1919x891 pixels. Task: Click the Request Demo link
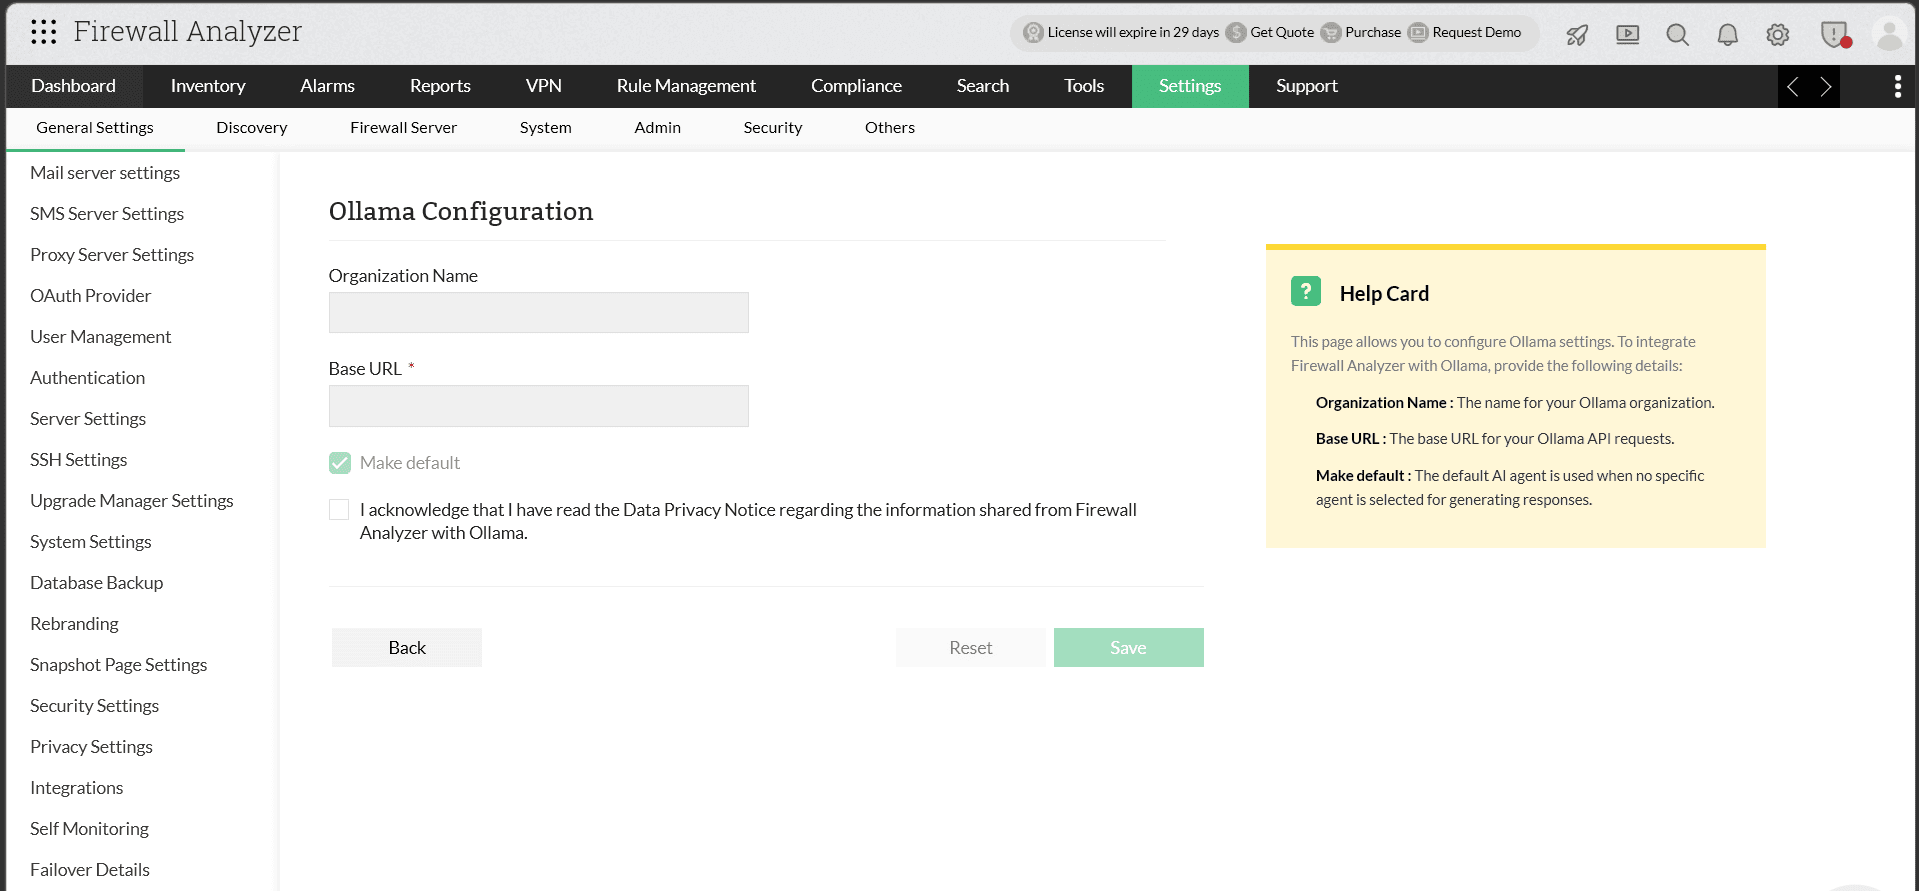click(x=1477, y=33)
